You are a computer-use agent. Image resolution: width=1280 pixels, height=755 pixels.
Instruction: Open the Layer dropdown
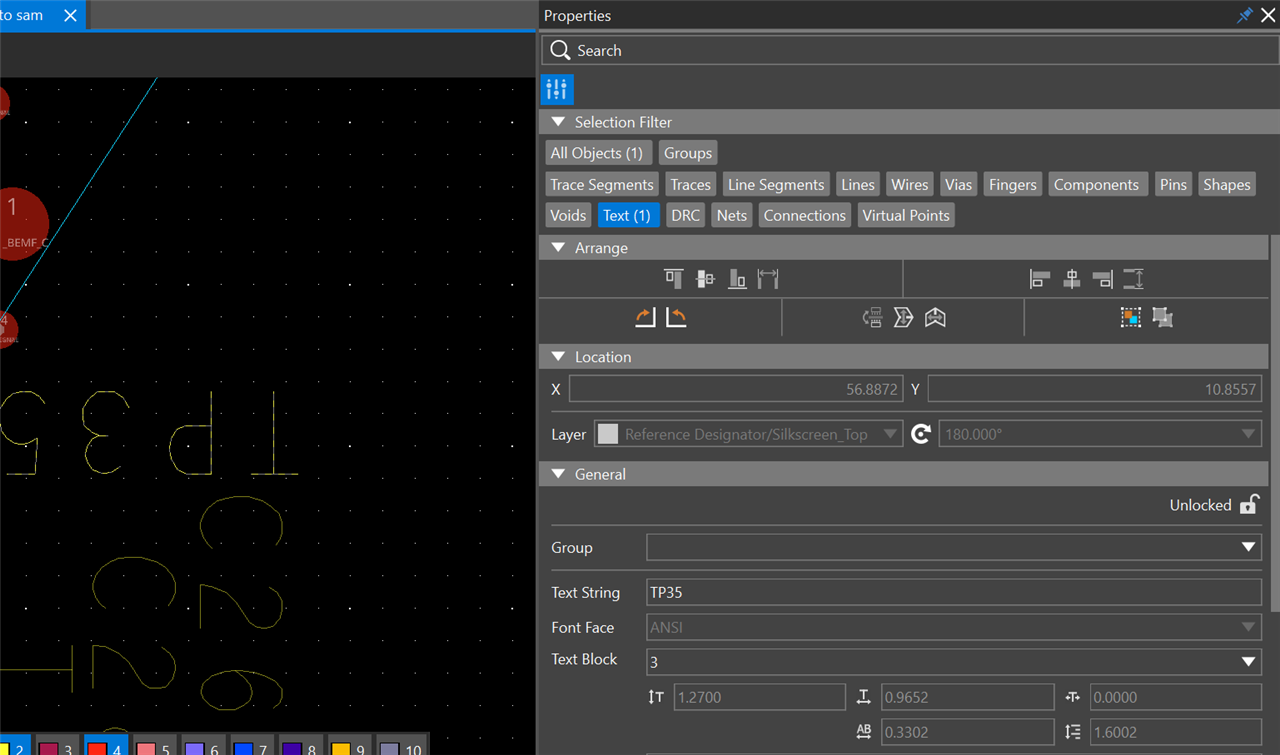tap(749, 434)
